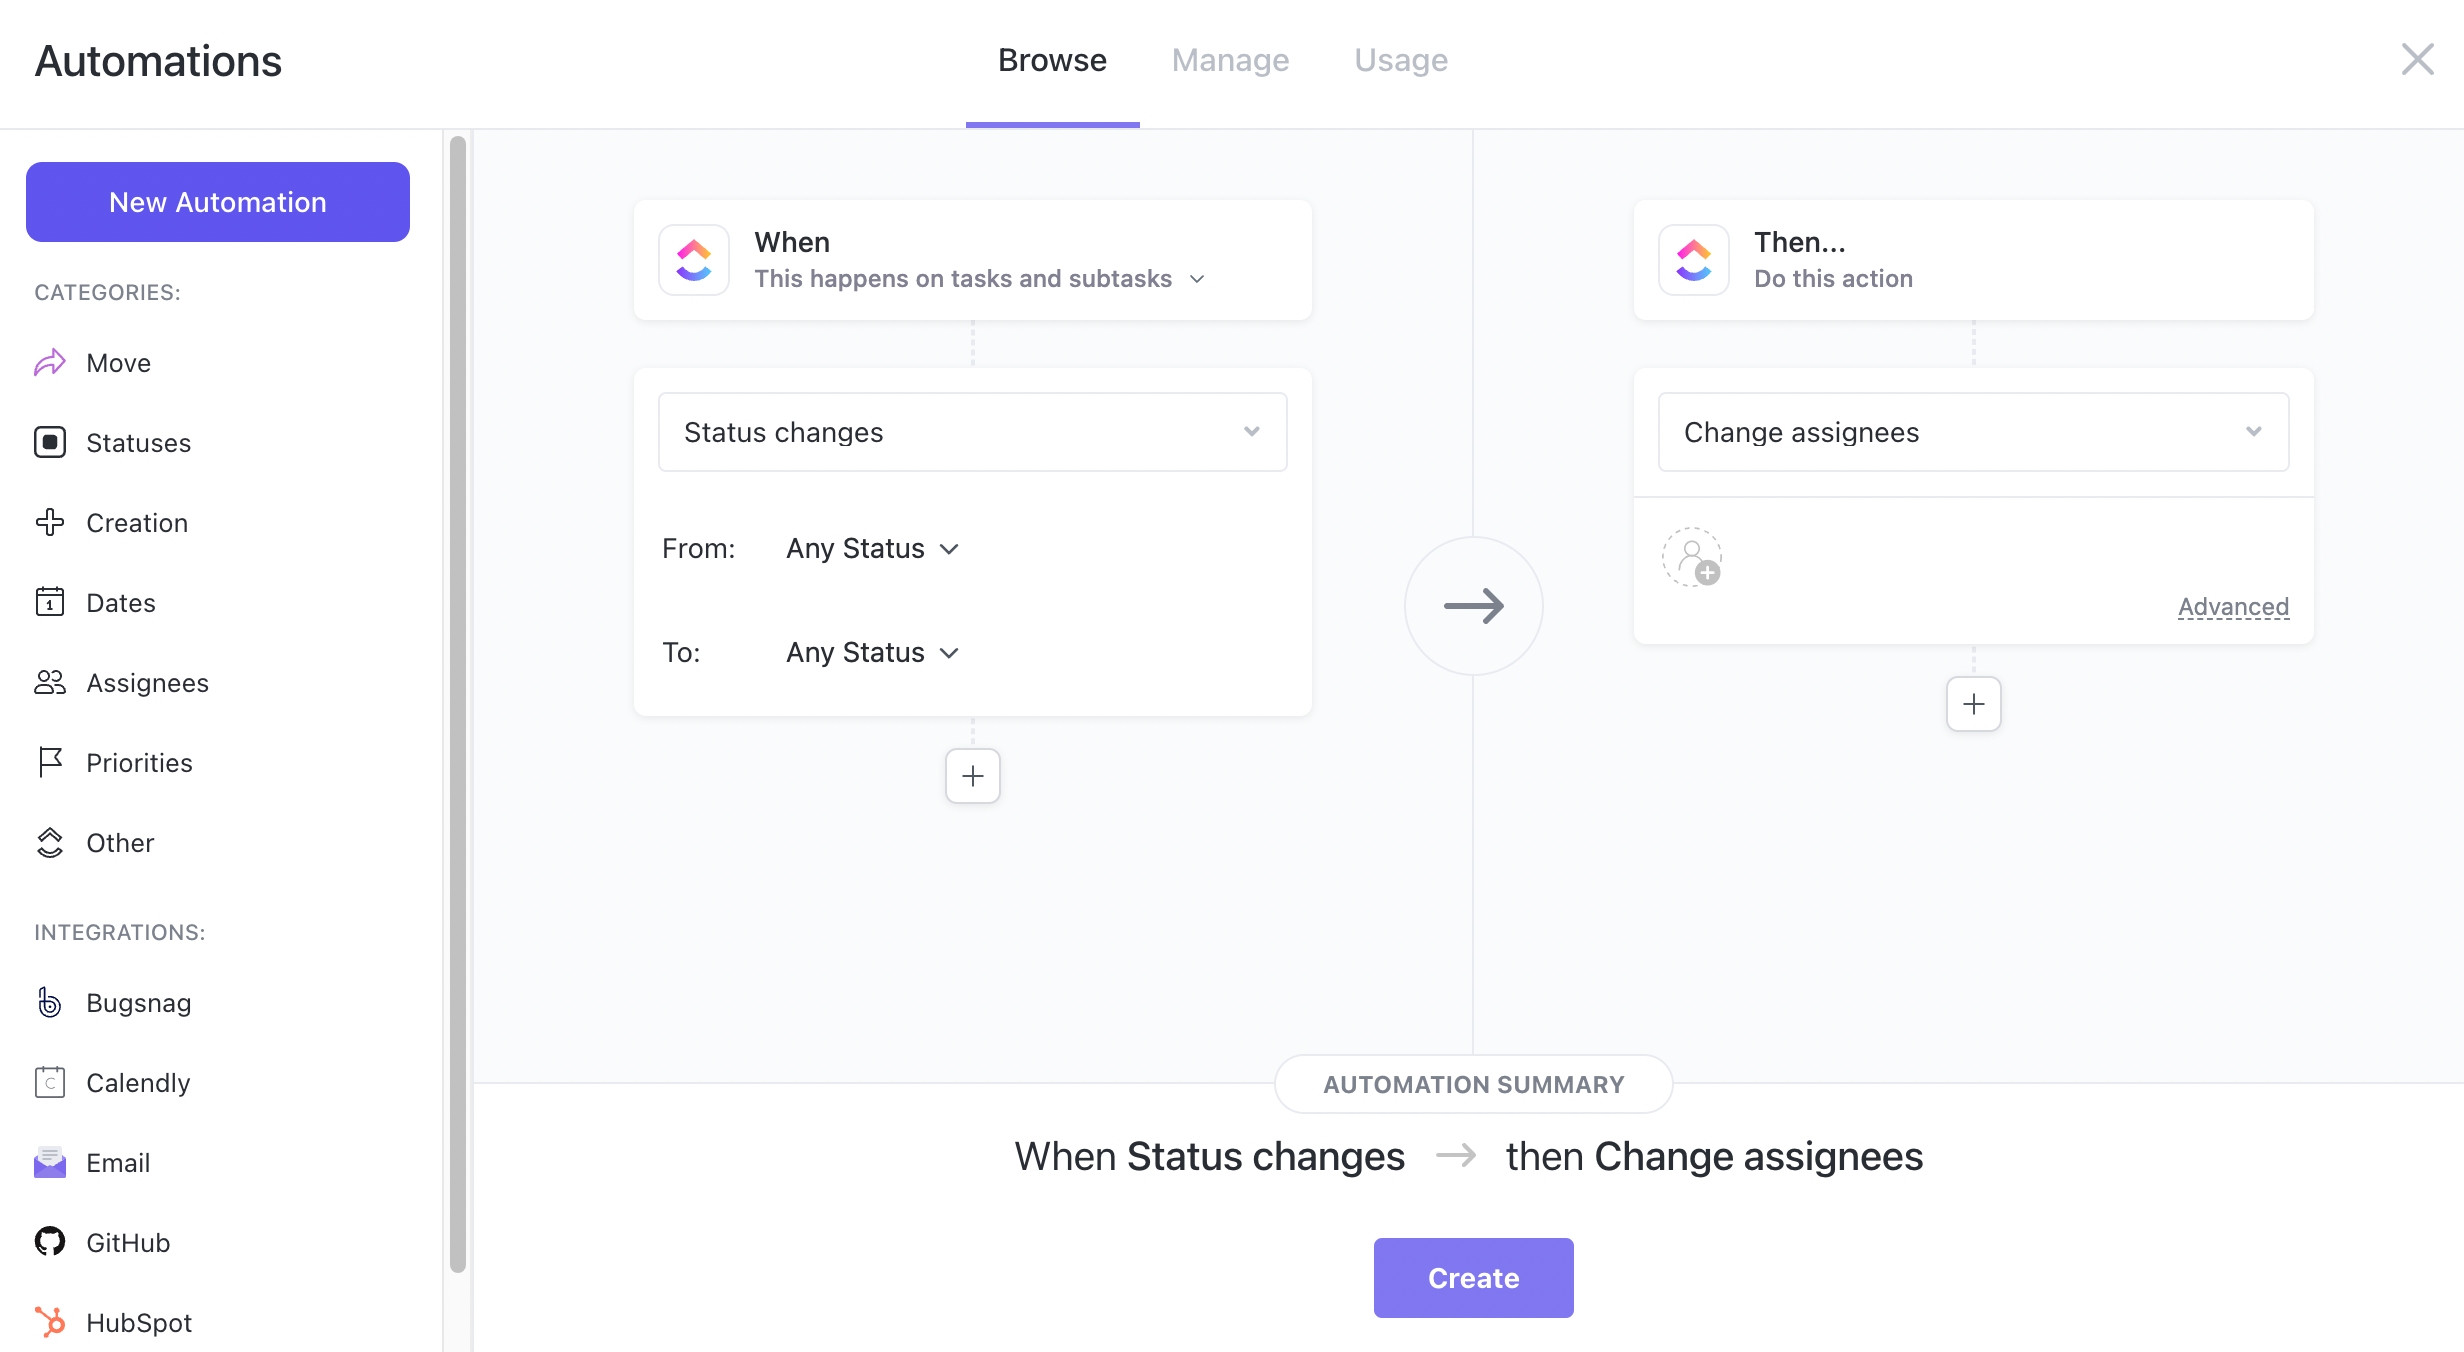Viewport: 2464px width, 1352px height.
Task: Switch to the Manage tab
Action: pos(1230,60)
